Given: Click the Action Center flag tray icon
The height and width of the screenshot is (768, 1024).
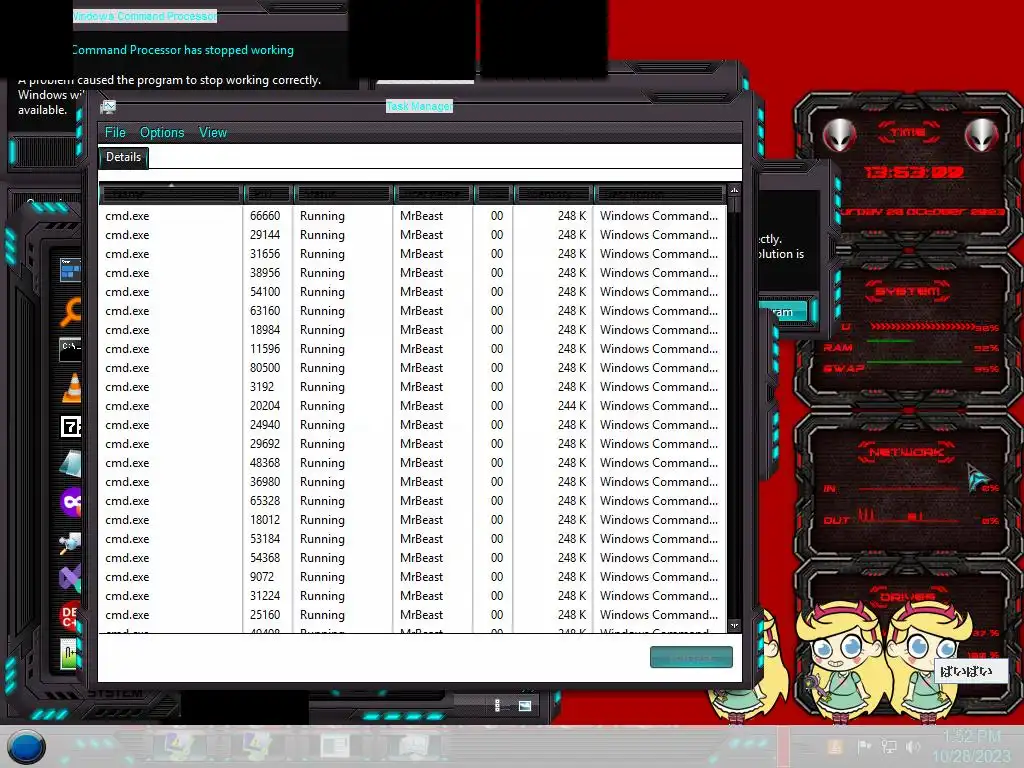Looking at the screenshot, I should pos(864,746).
